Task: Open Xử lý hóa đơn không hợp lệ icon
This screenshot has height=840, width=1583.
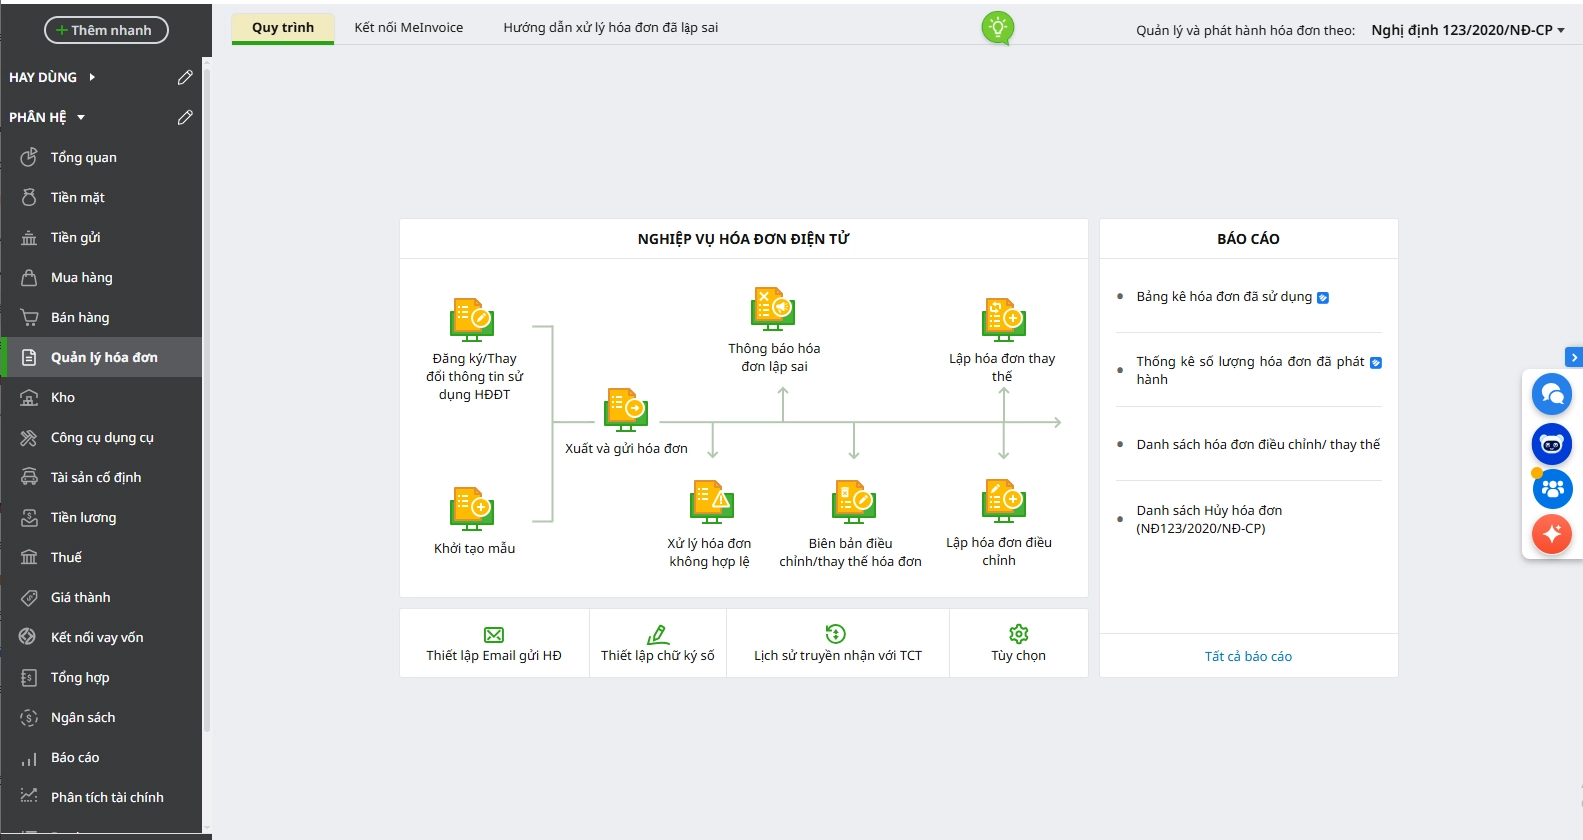Action: pos(712,501)
